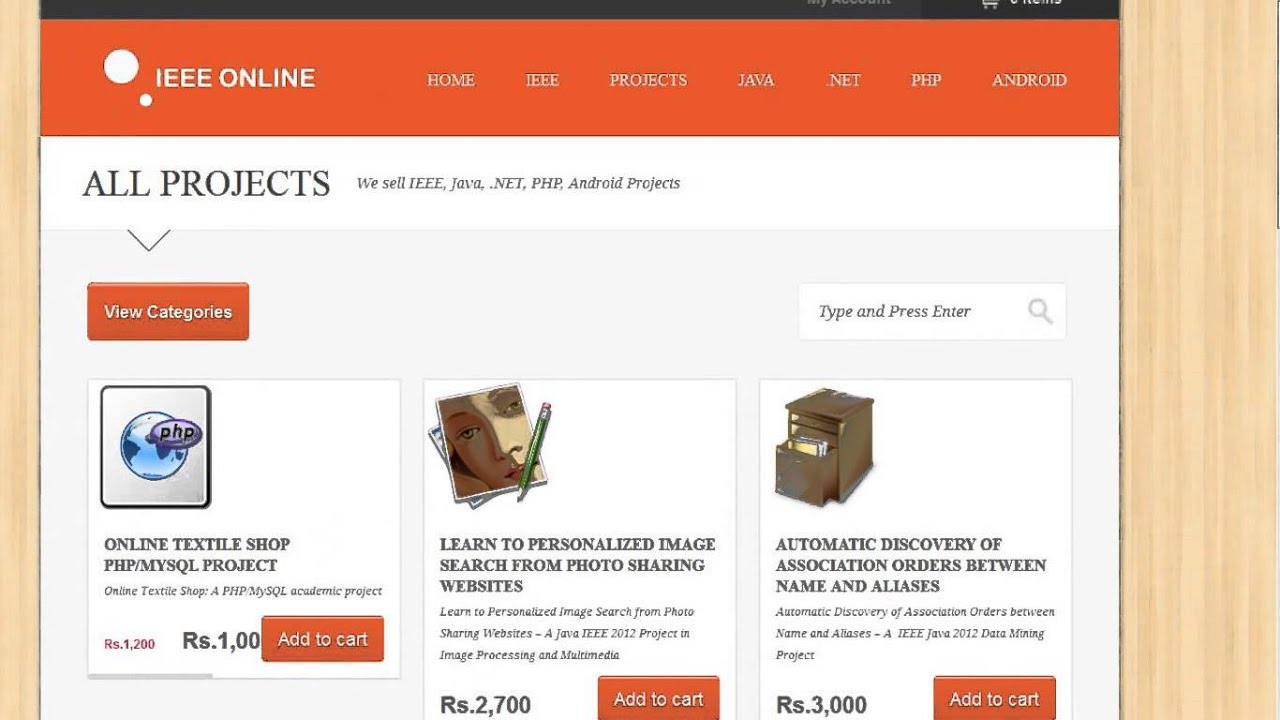Add Automatic Discovery project to cart

point(995,698)
